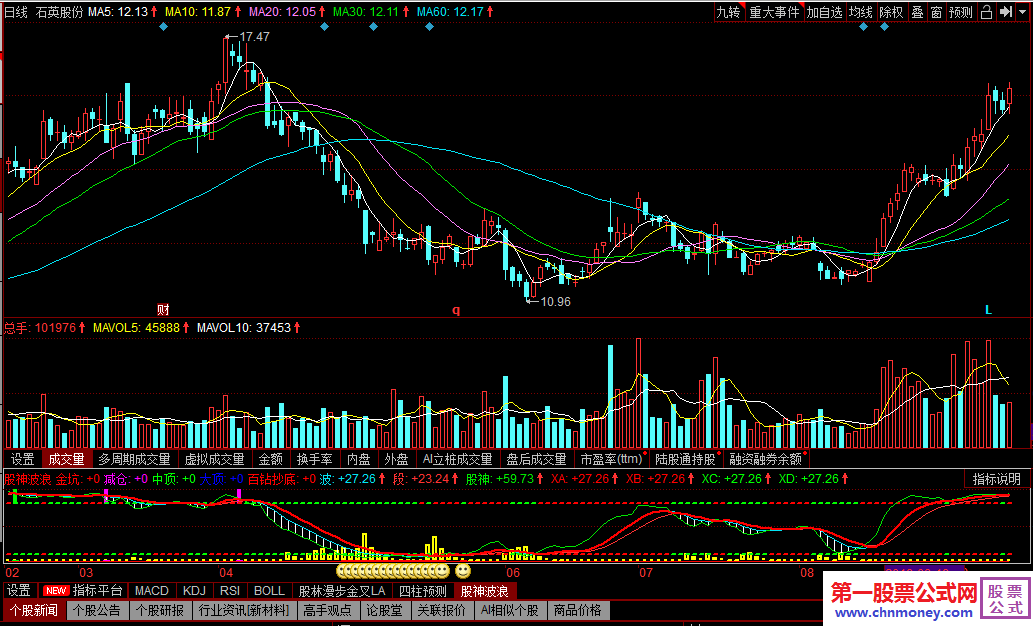Click the 06 month marker on time axis
This screenshot has height=626, width=1033.
pos(513,572)
